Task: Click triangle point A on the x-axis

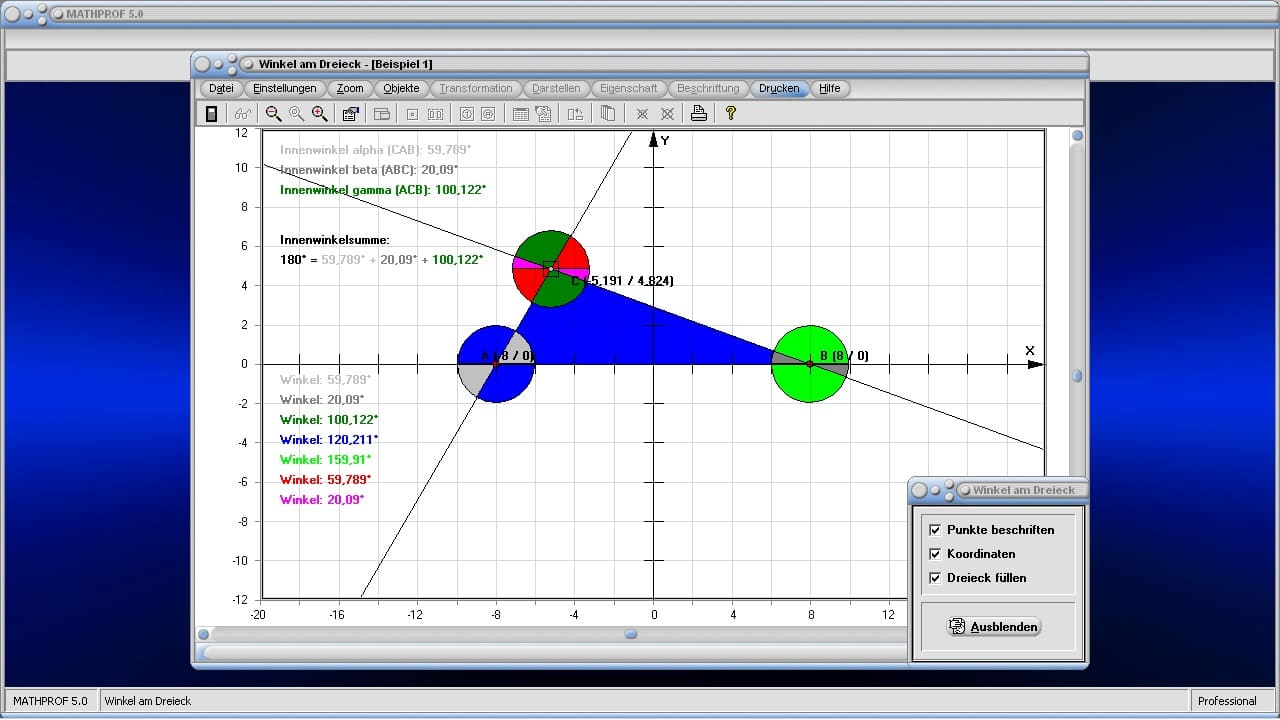Action: [496, 364]
